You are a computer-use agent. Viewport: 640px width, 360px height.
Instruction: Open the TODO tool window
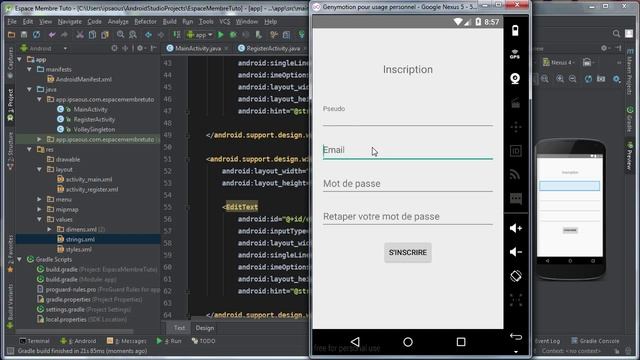(x=203, y=341)
